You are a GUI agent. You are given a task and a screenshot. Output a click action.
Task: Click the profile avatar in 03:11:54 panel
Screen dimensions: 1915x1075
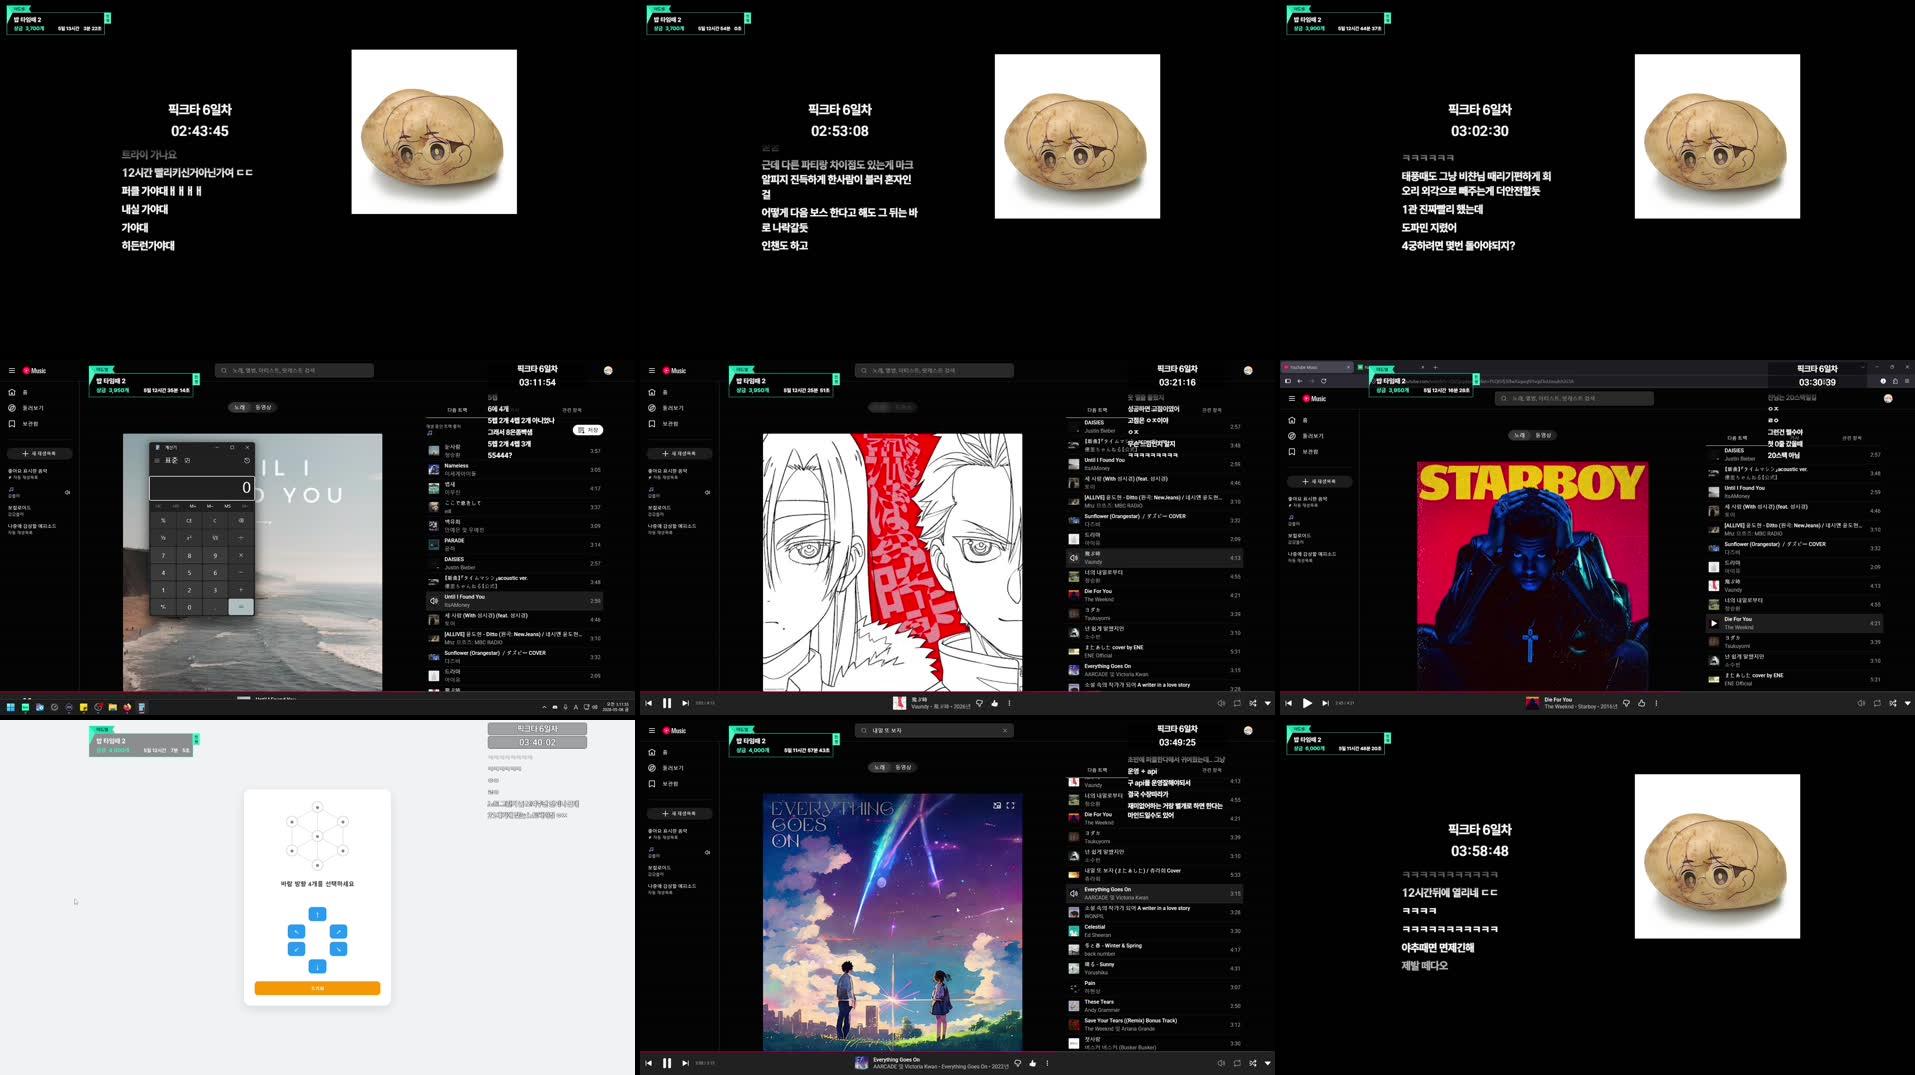(608, 370)
